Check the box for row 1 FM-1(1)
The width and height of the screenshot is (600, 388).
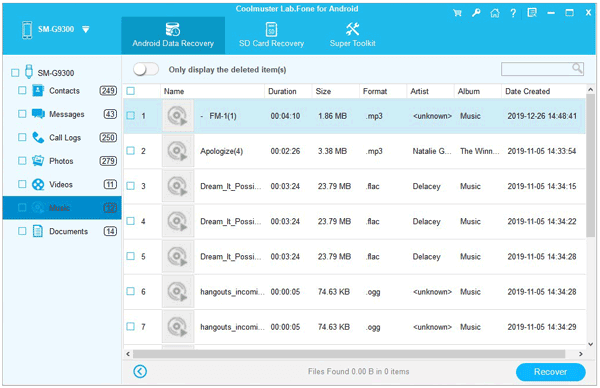tap(131, 116)
